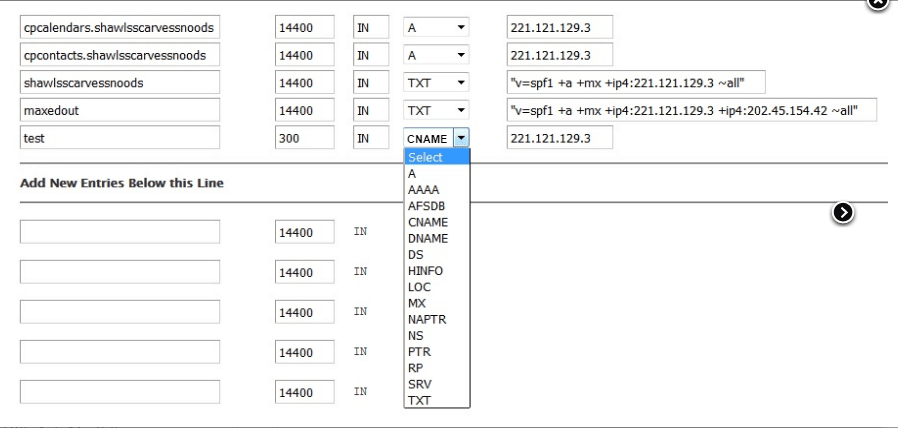Choose MX in the record type list
The width and height of the screenshot is (898, 428).
click(x=417, y=303)
